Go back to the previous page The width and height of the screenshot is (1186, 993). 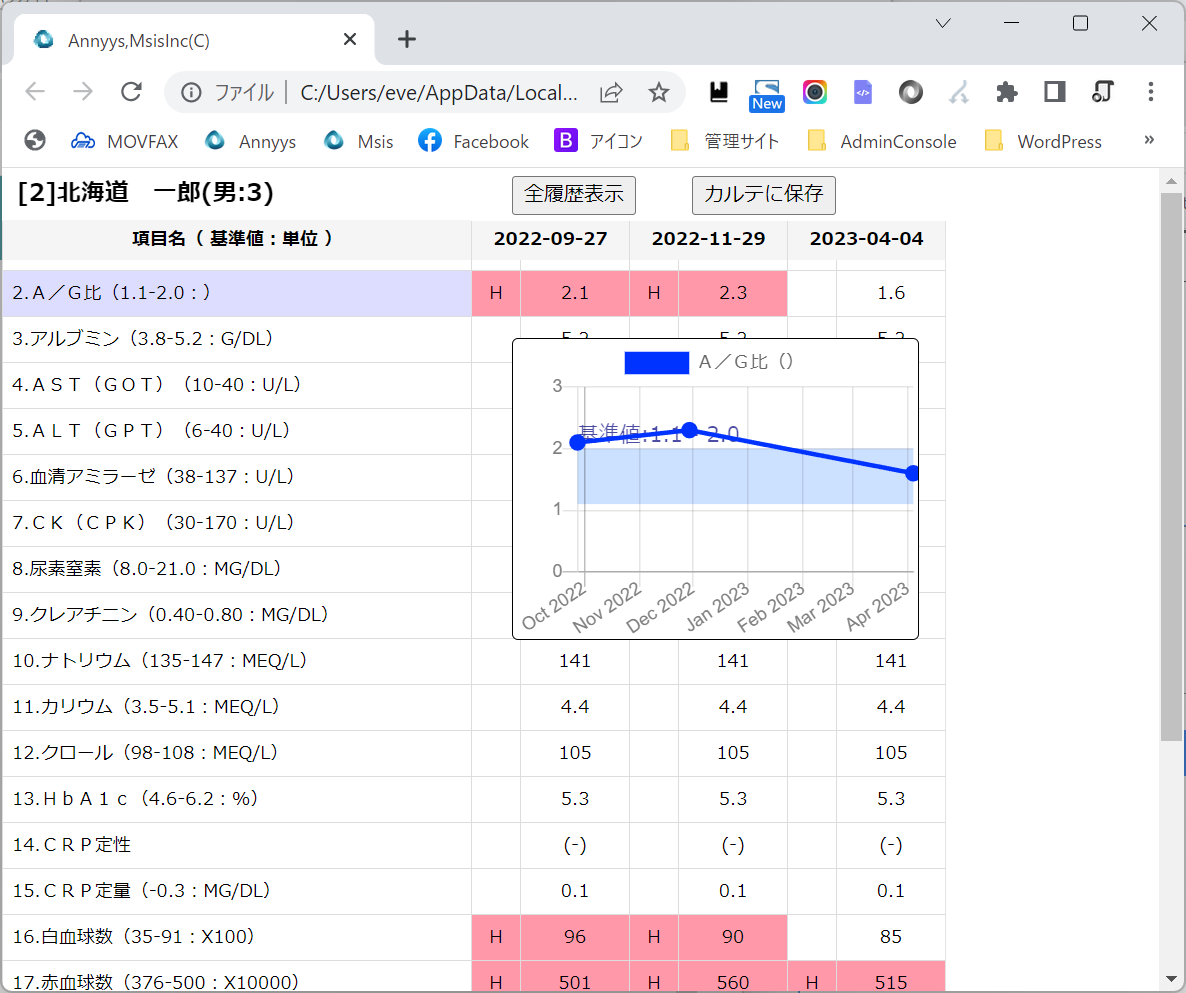(x=36, y=92)
